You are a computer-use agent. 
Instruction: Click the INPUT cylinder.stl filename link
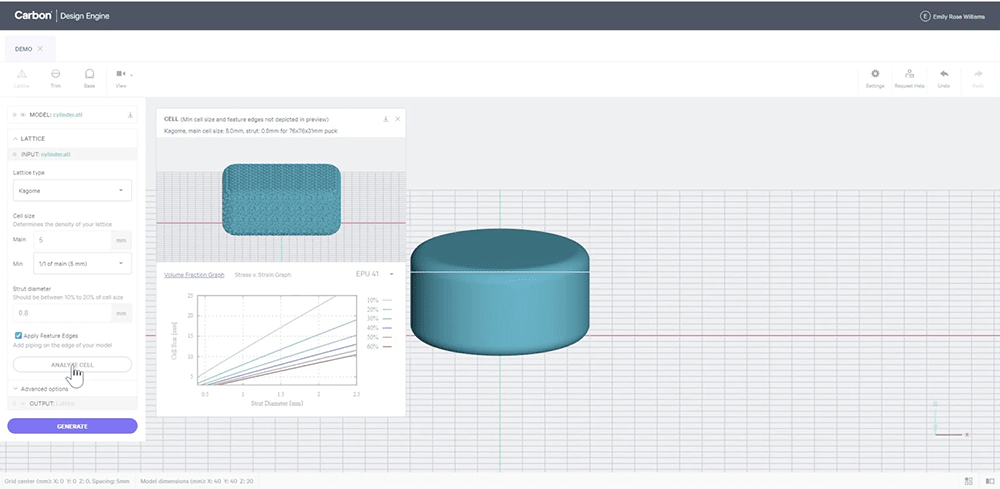click(56, 154)
